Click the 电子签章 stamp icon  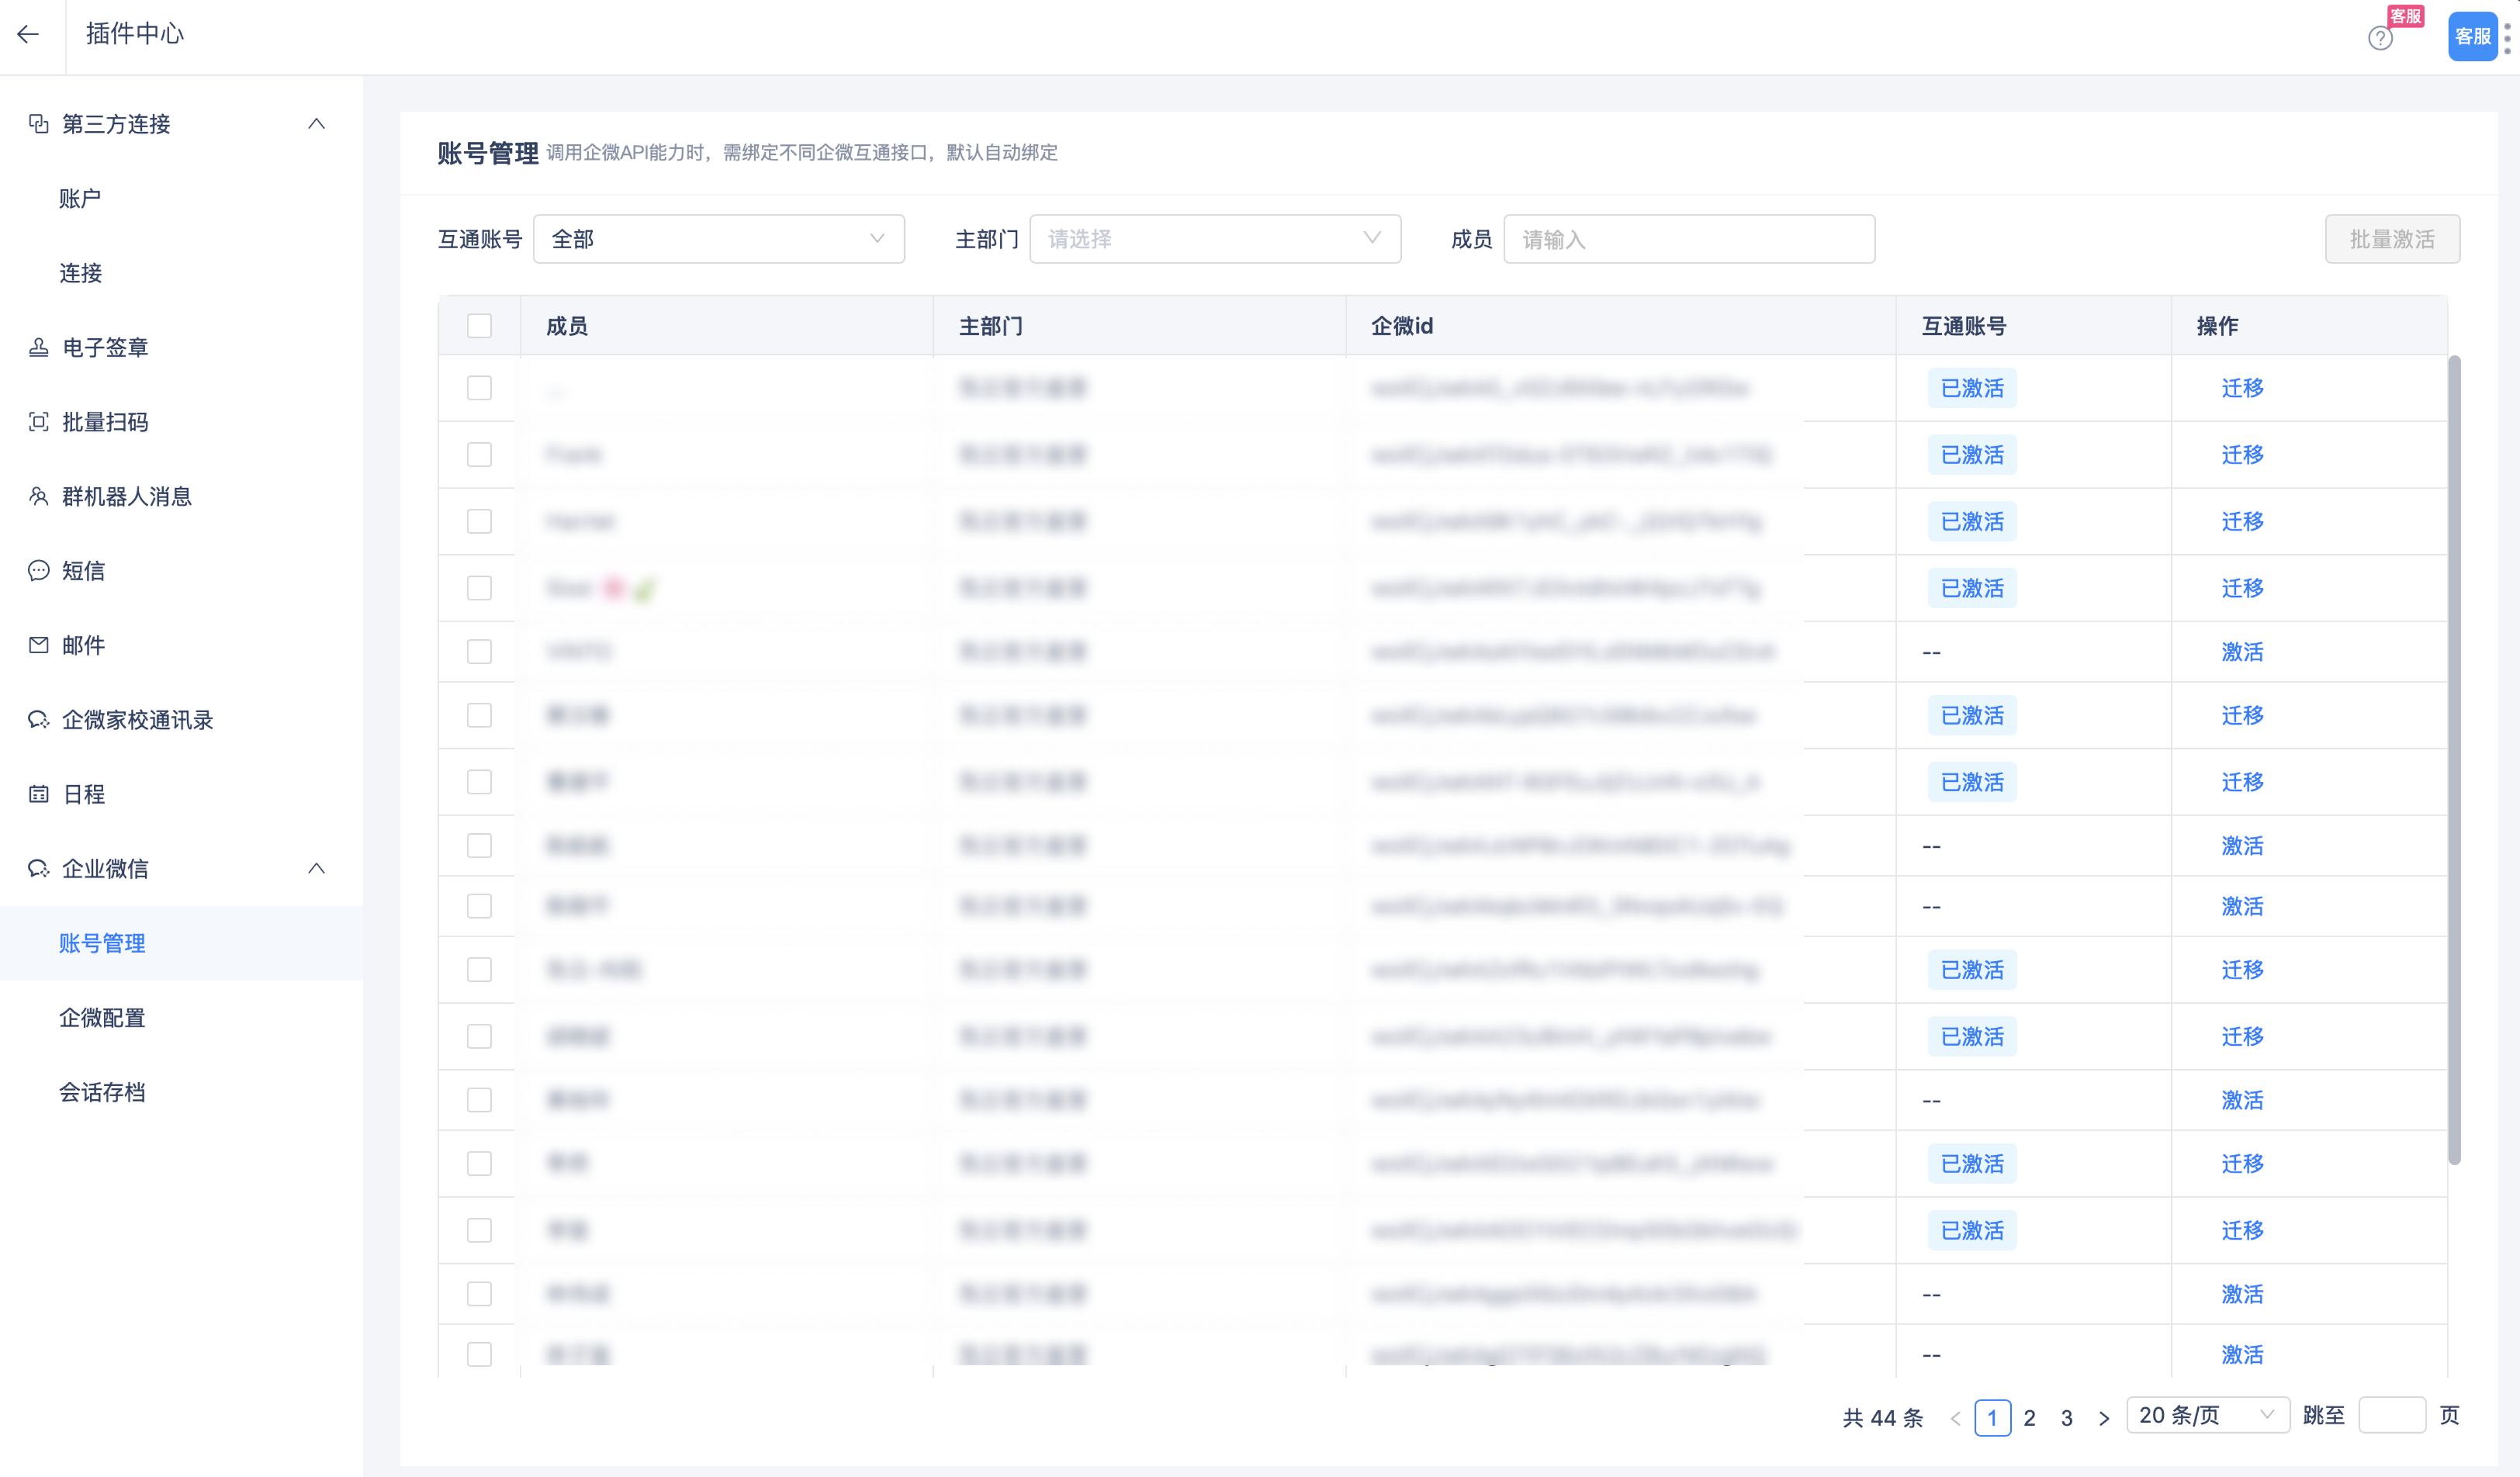pos(38,348)
